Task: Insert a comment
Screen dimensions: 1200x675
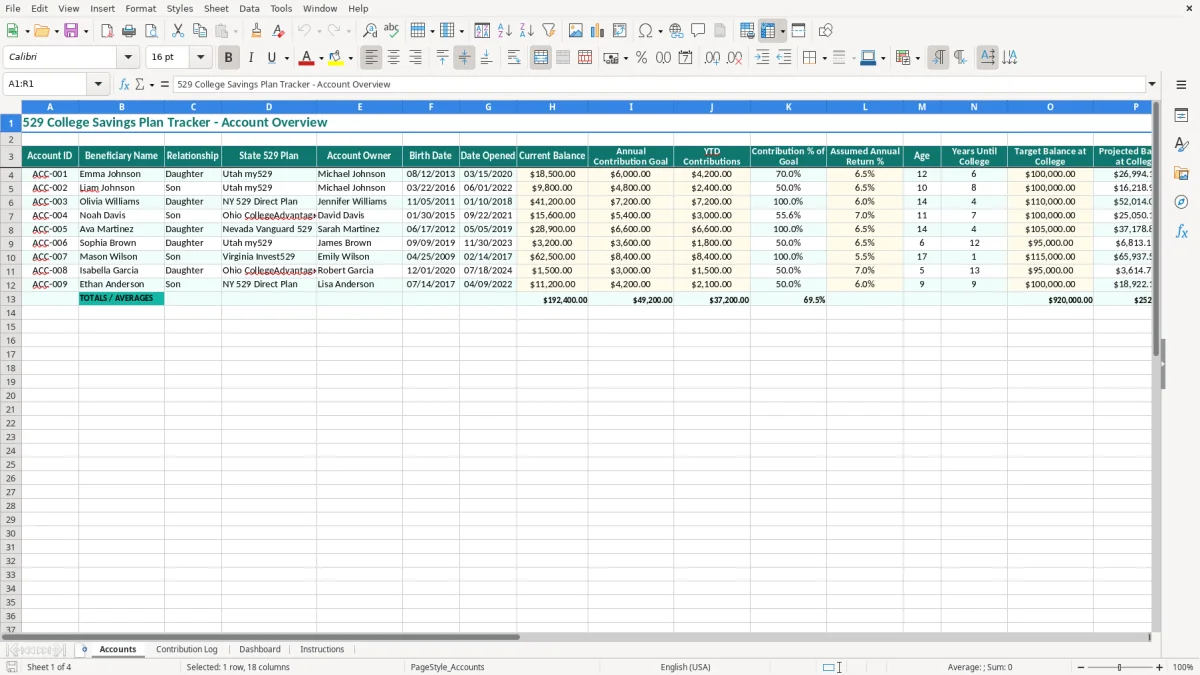Action: click(x=698, y=31)
